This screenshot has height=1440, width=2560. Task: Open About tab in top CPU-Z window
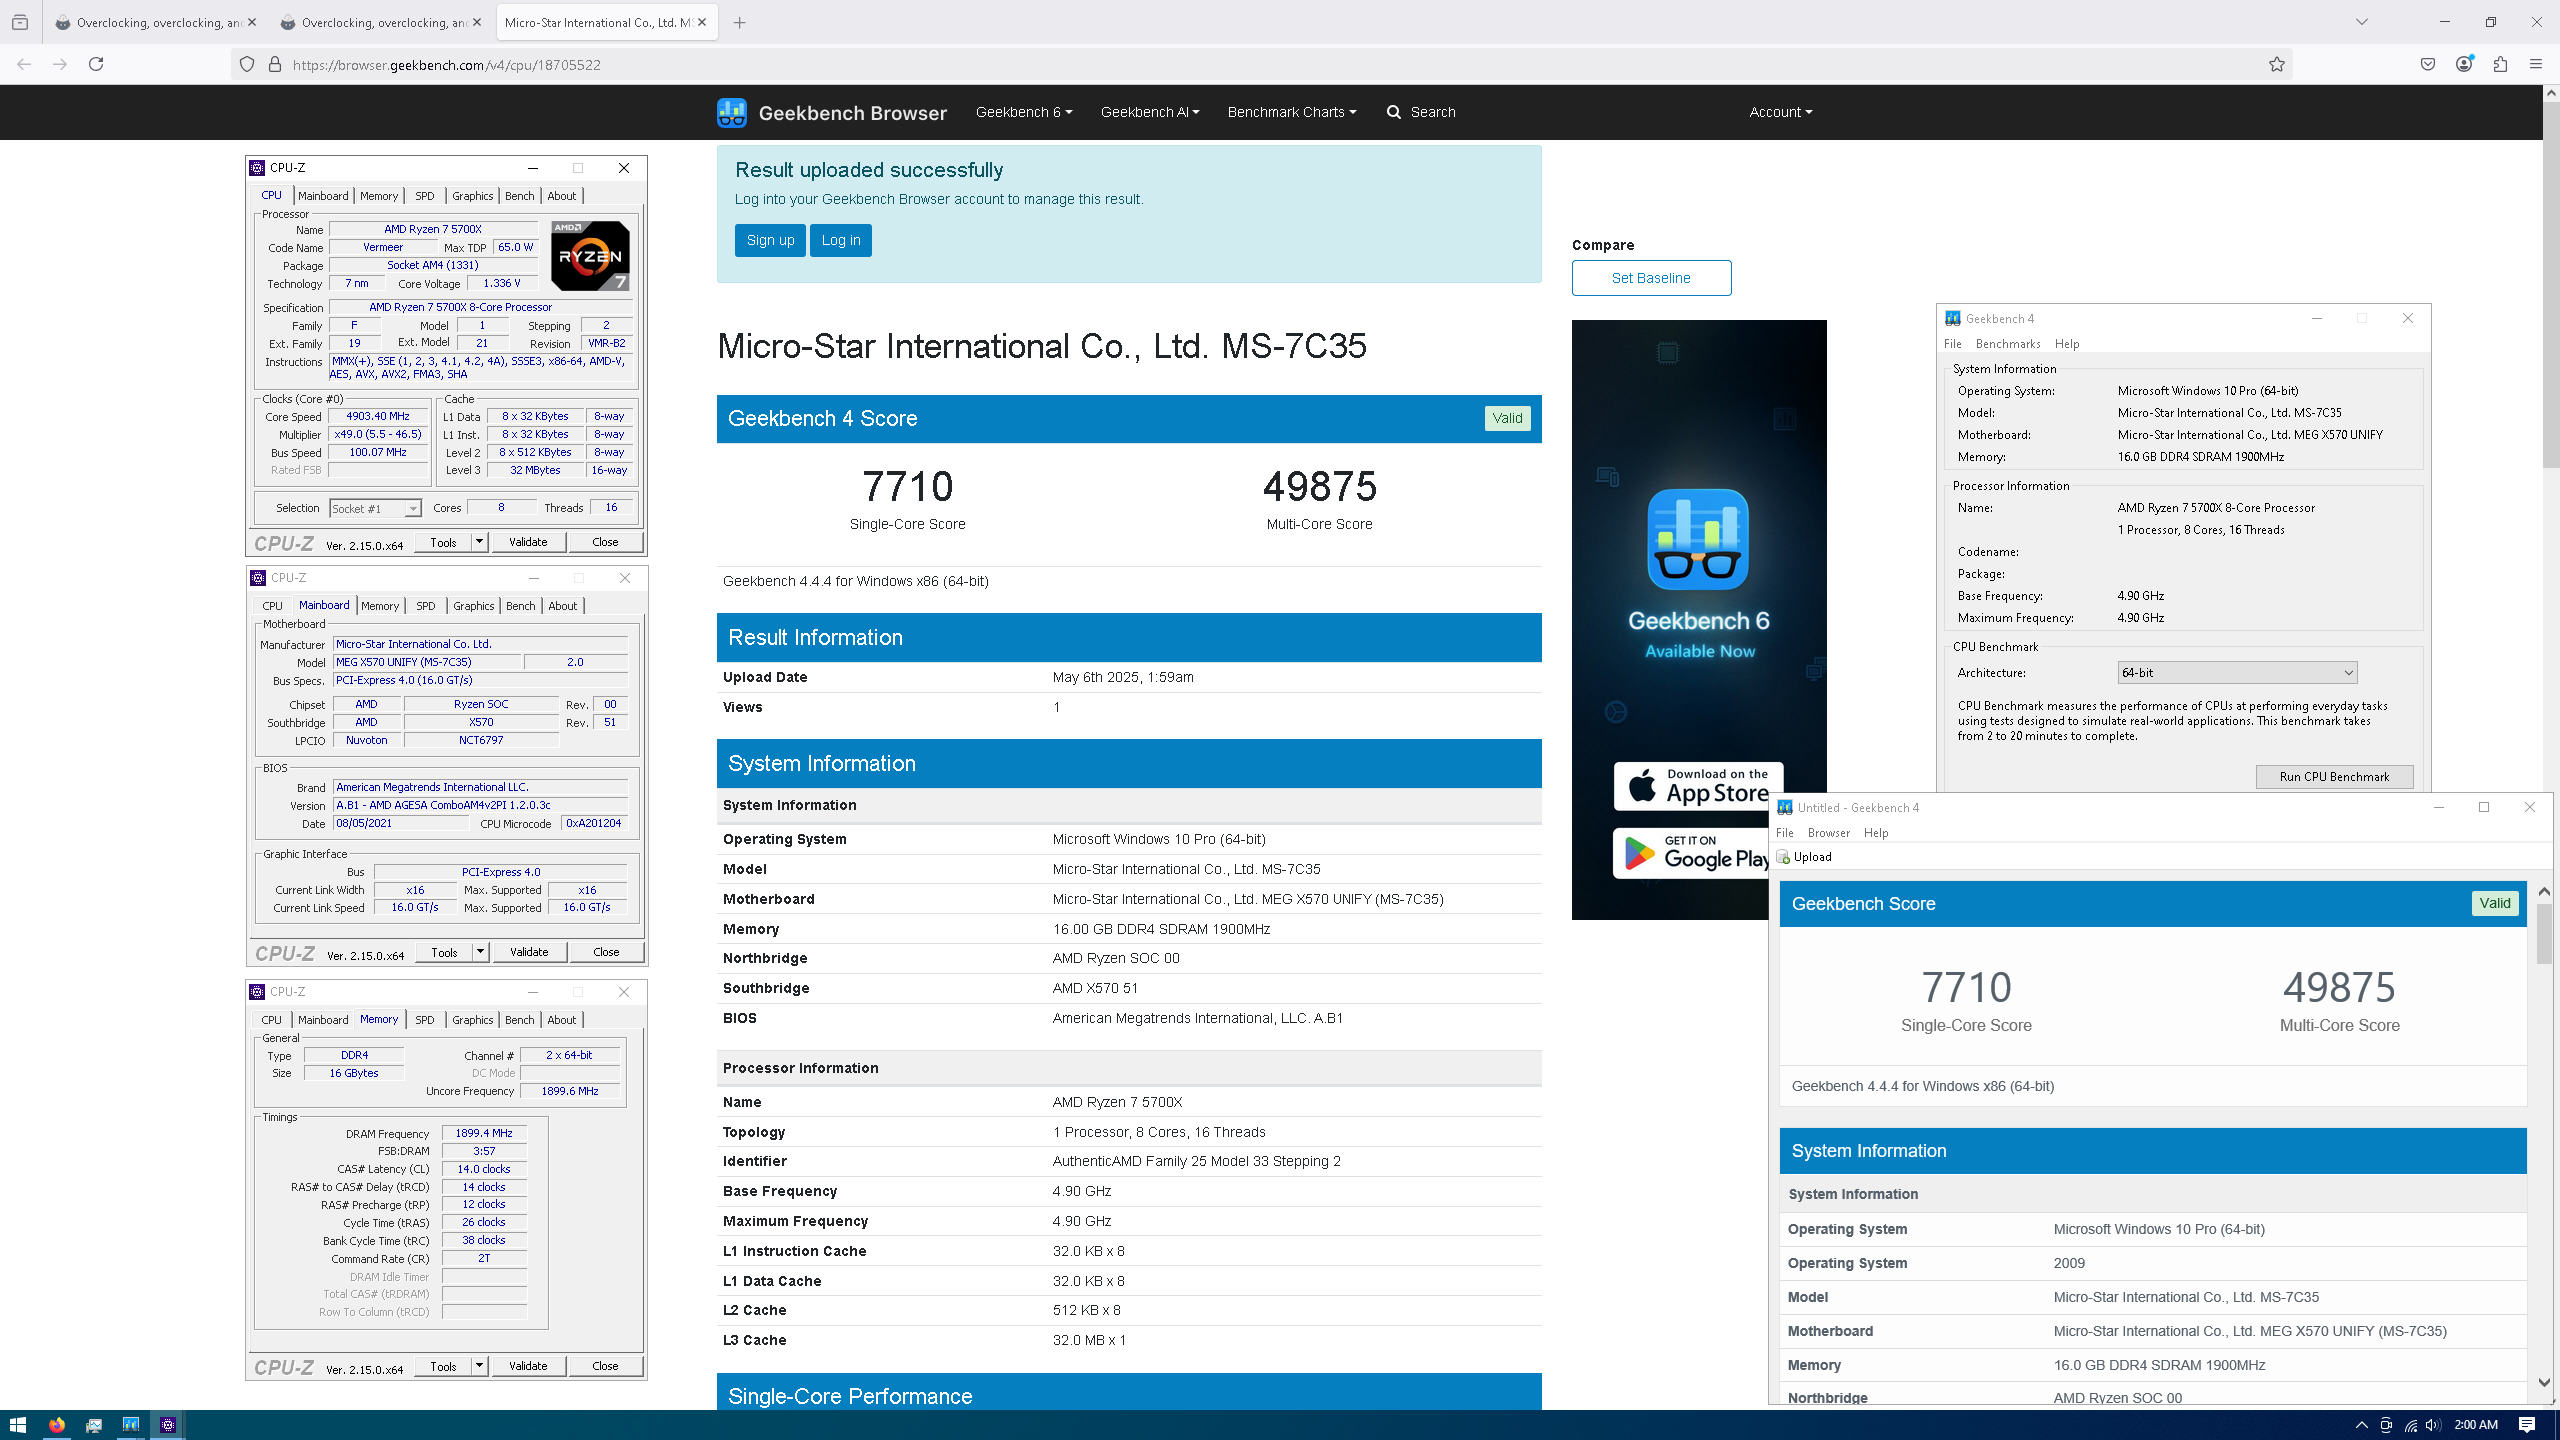[x=562, y=196]
